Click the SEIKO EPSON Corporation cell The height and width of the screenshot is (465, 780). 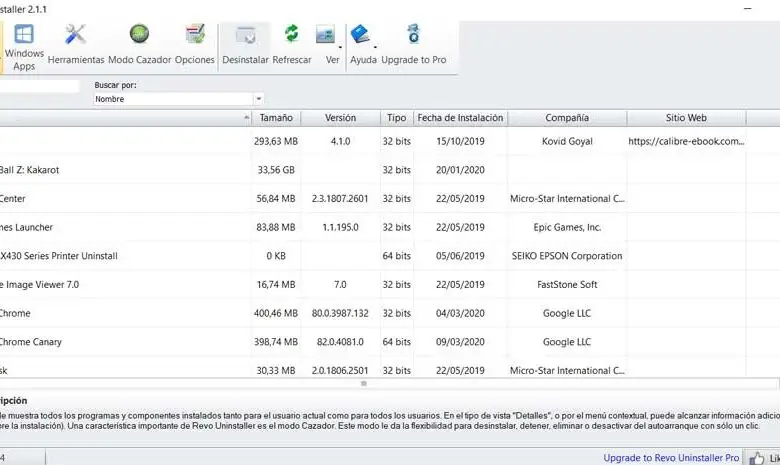click(x=567, y=256)
